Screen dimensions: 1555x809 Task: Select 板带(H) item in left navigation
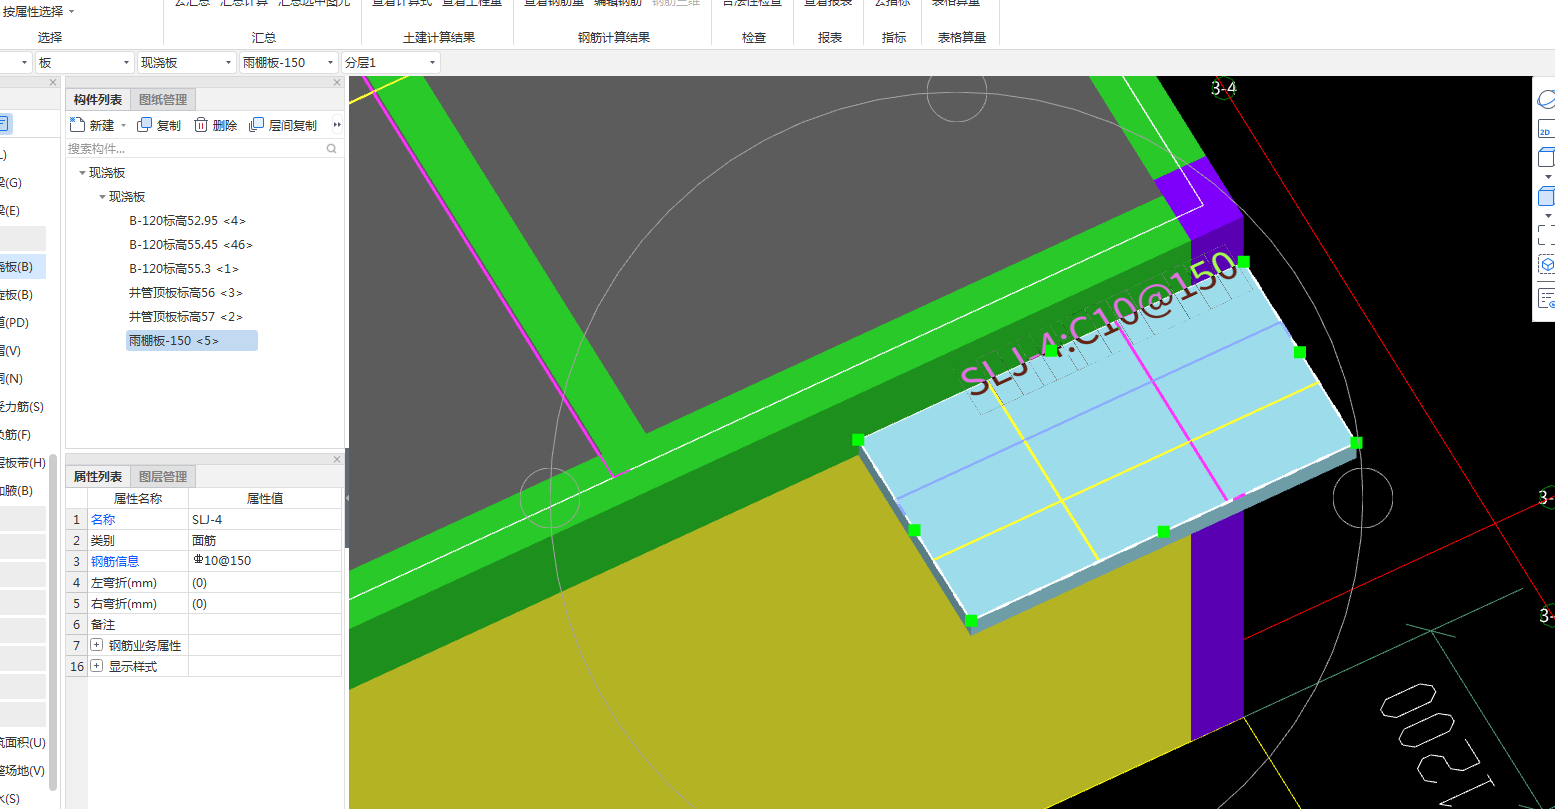click(x=22, y=463)
